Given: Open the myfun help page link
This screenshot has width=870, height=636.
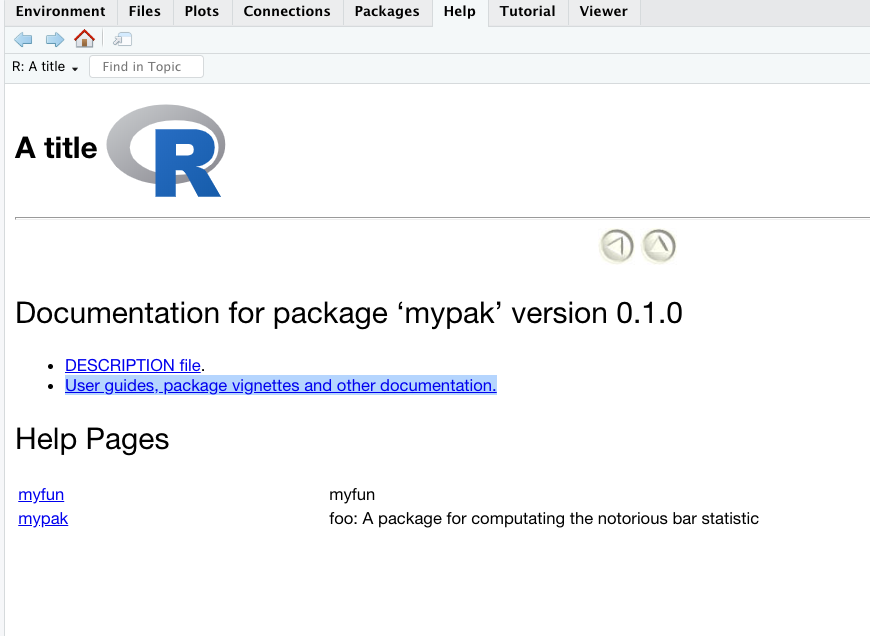Looking at the screenshot, I should point(41,494).
